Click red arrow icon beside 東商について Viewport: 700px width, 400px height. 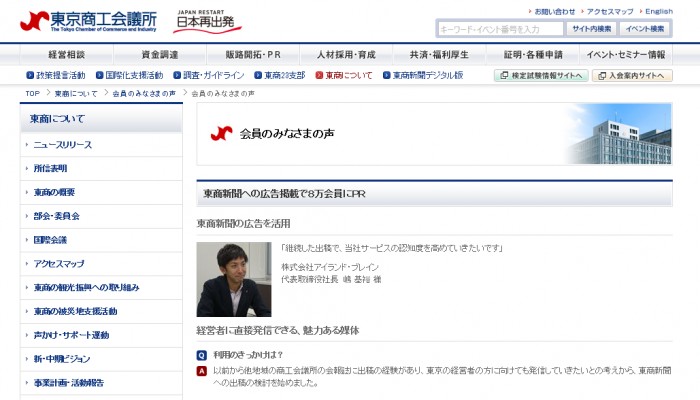319,75
